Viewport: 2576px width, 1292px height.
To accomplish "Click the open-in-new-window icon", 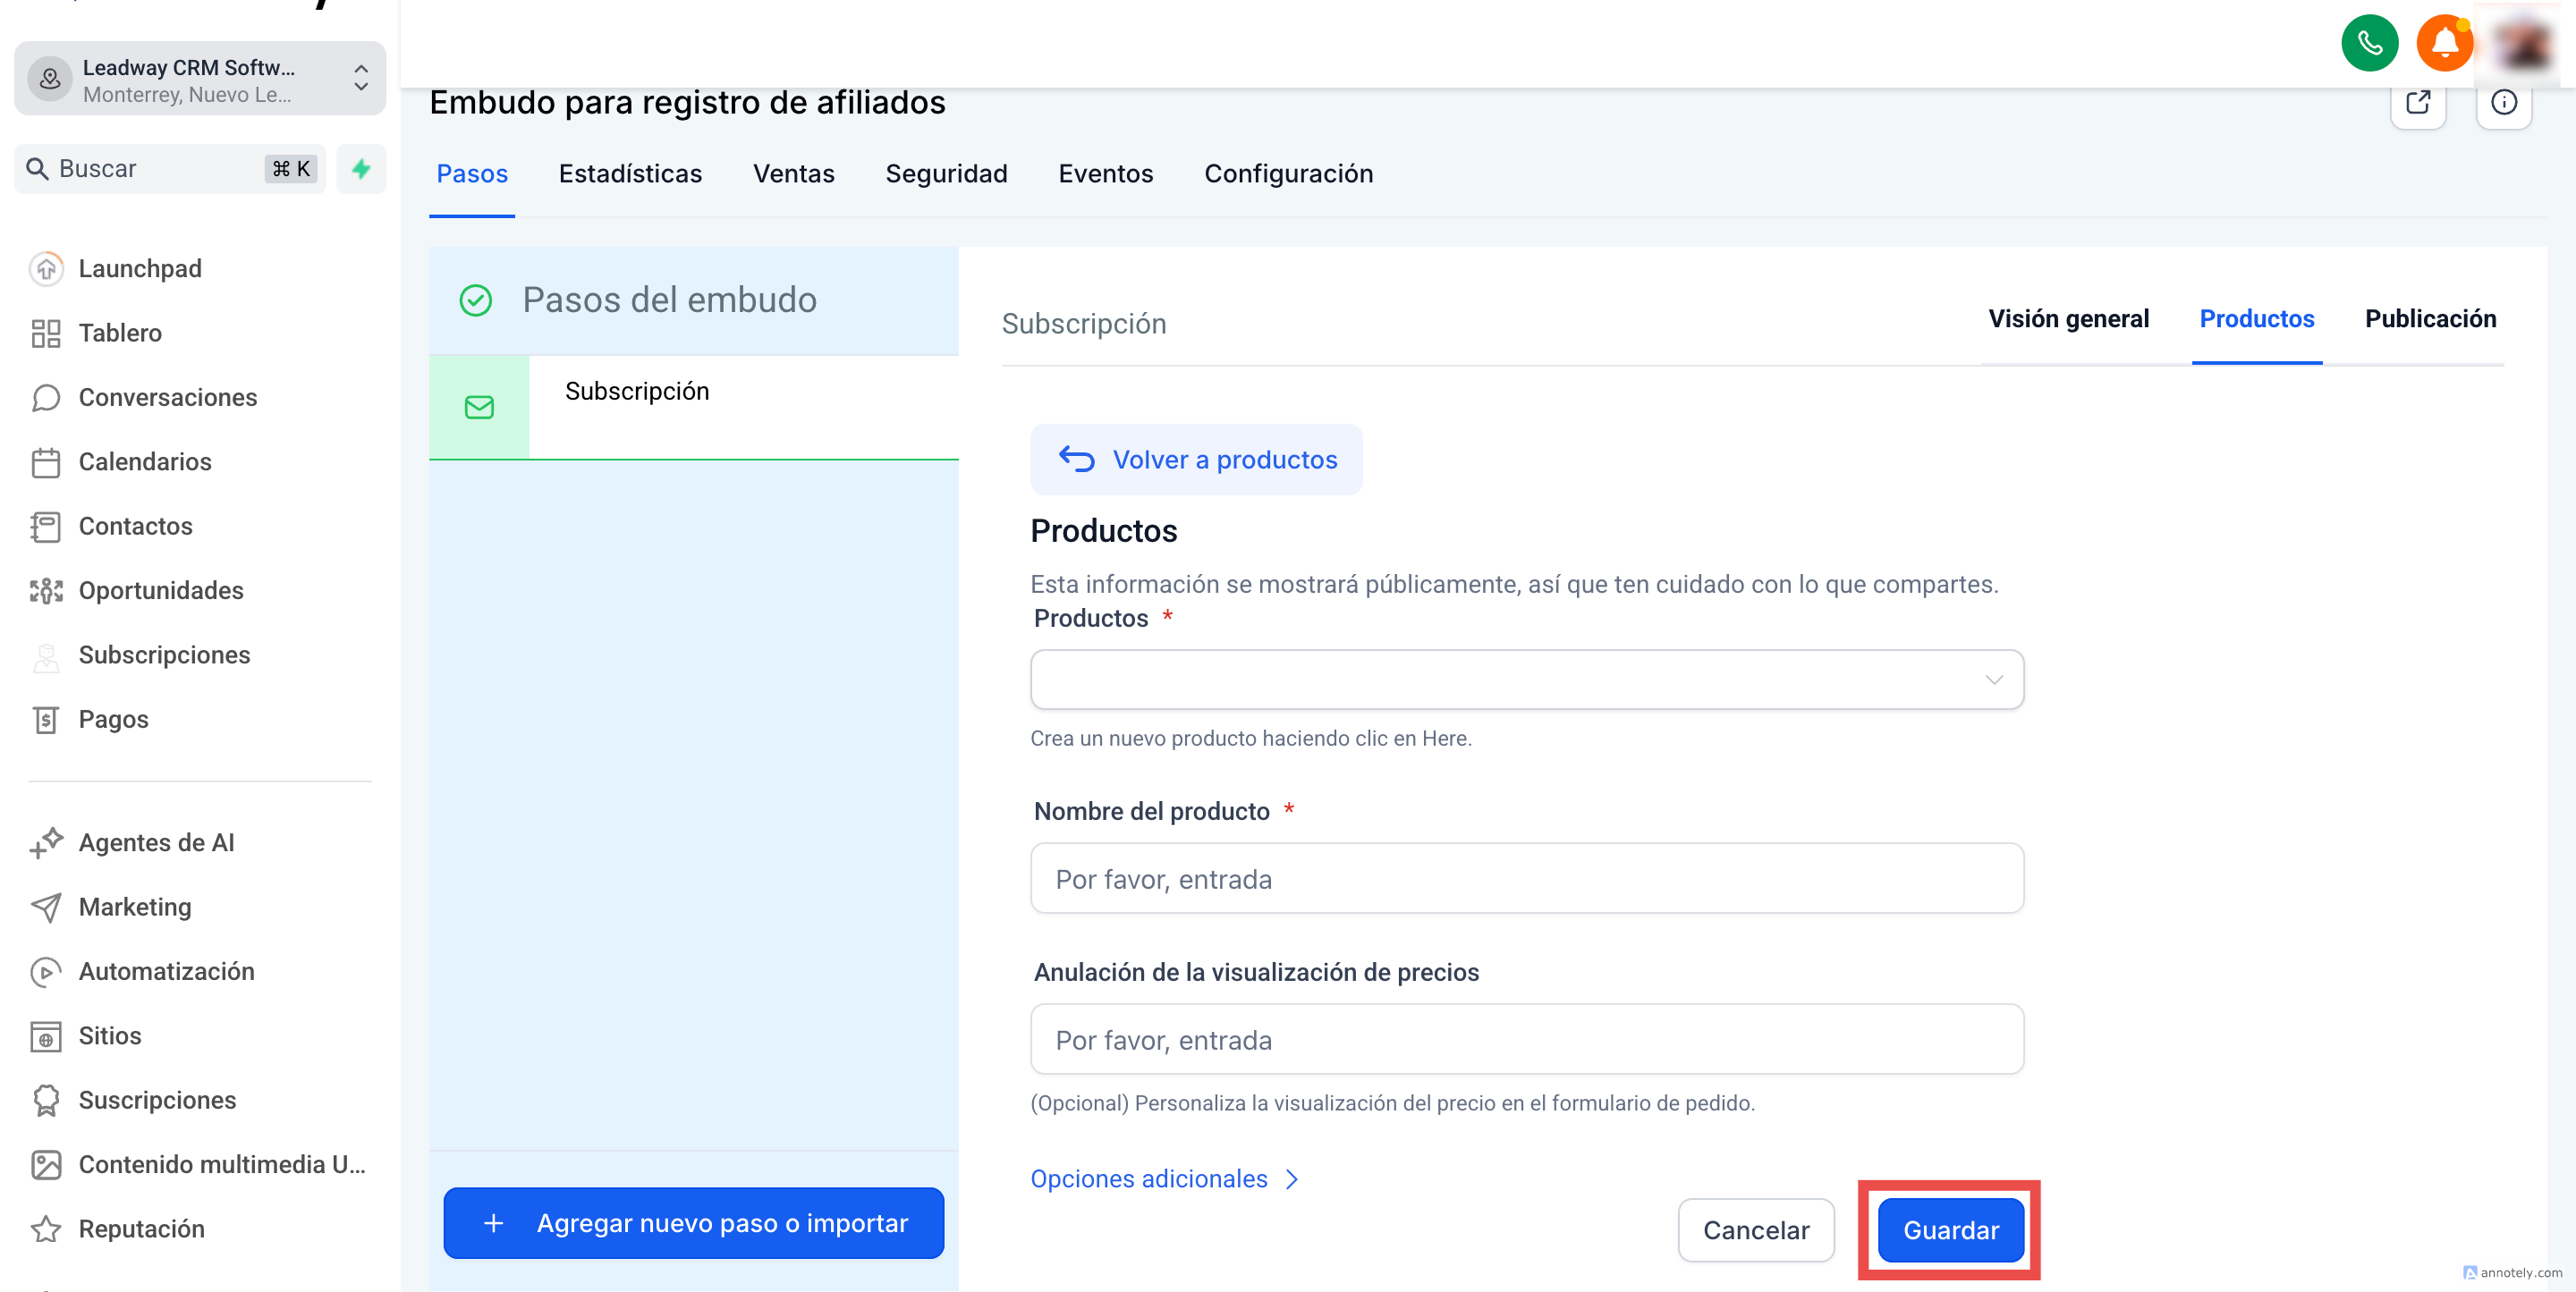I will pos(2417,103).
